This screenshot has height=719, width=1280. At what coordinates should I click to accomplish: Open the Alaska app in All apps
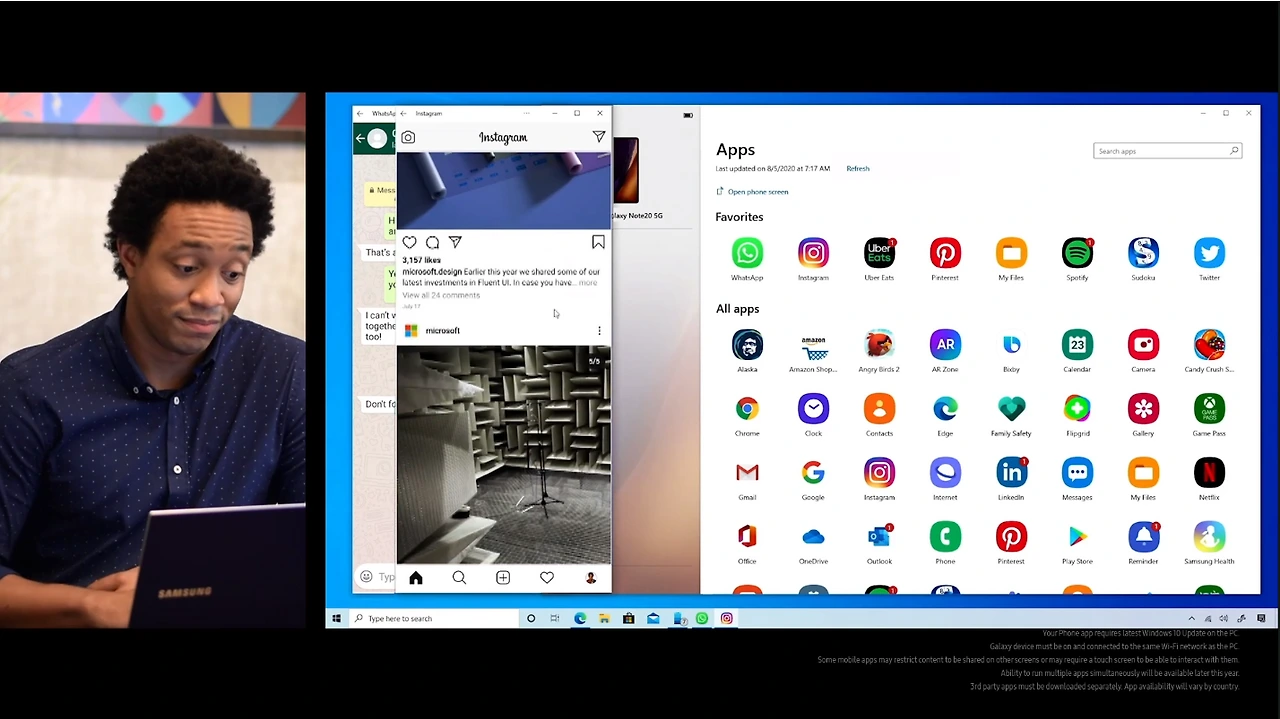pos(747,345)
